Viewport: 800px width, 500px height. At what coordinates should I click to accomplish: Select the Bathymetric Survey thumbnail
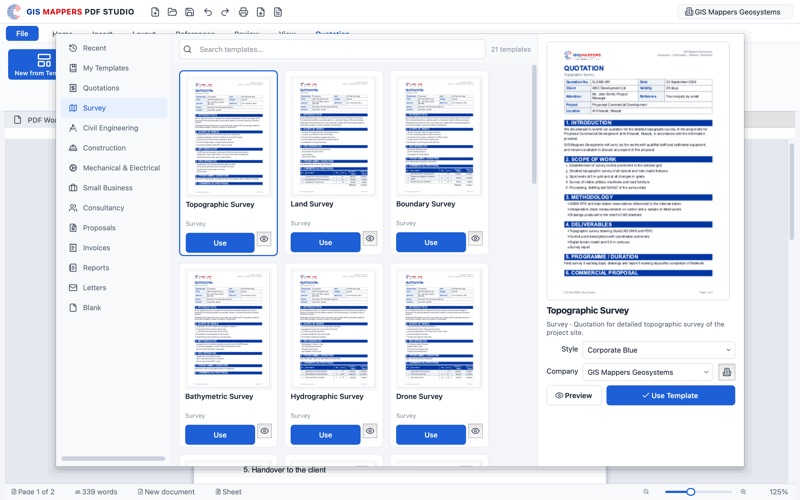(x=229, y=329)
